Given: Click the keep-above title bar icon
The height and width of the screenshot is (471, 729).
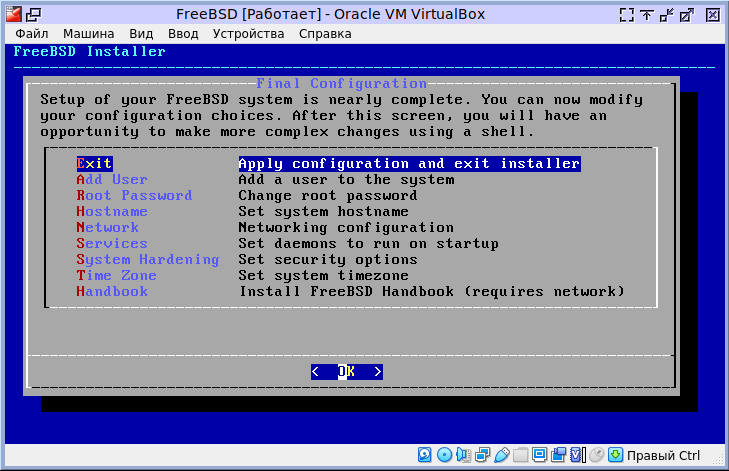Looking at the screenshot, I should click(x=647, y=15).
